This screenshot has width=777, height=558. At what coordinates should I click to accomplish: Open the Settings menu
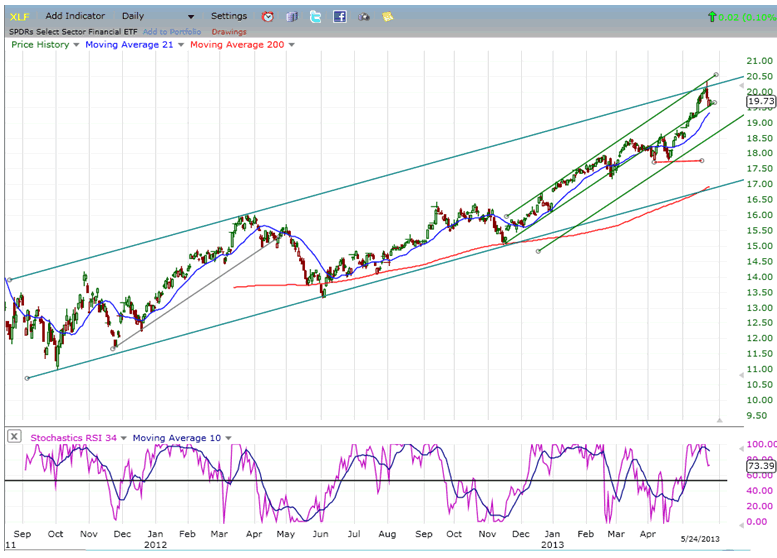229,16
